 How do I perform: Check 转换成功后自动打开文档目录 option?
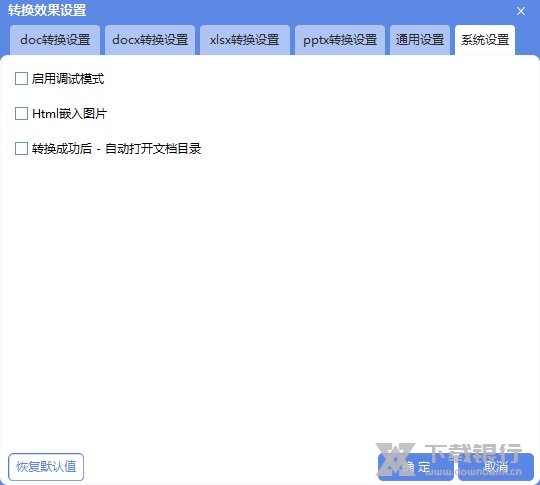21,148
